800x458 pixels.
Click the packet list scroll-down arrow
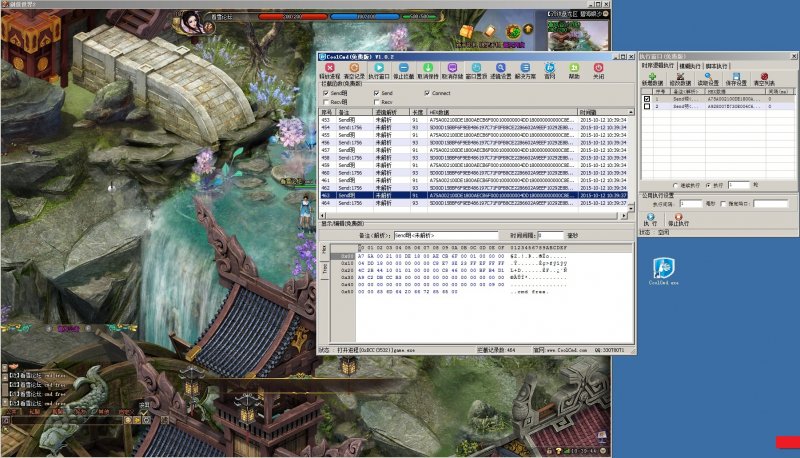click(631, 208)
